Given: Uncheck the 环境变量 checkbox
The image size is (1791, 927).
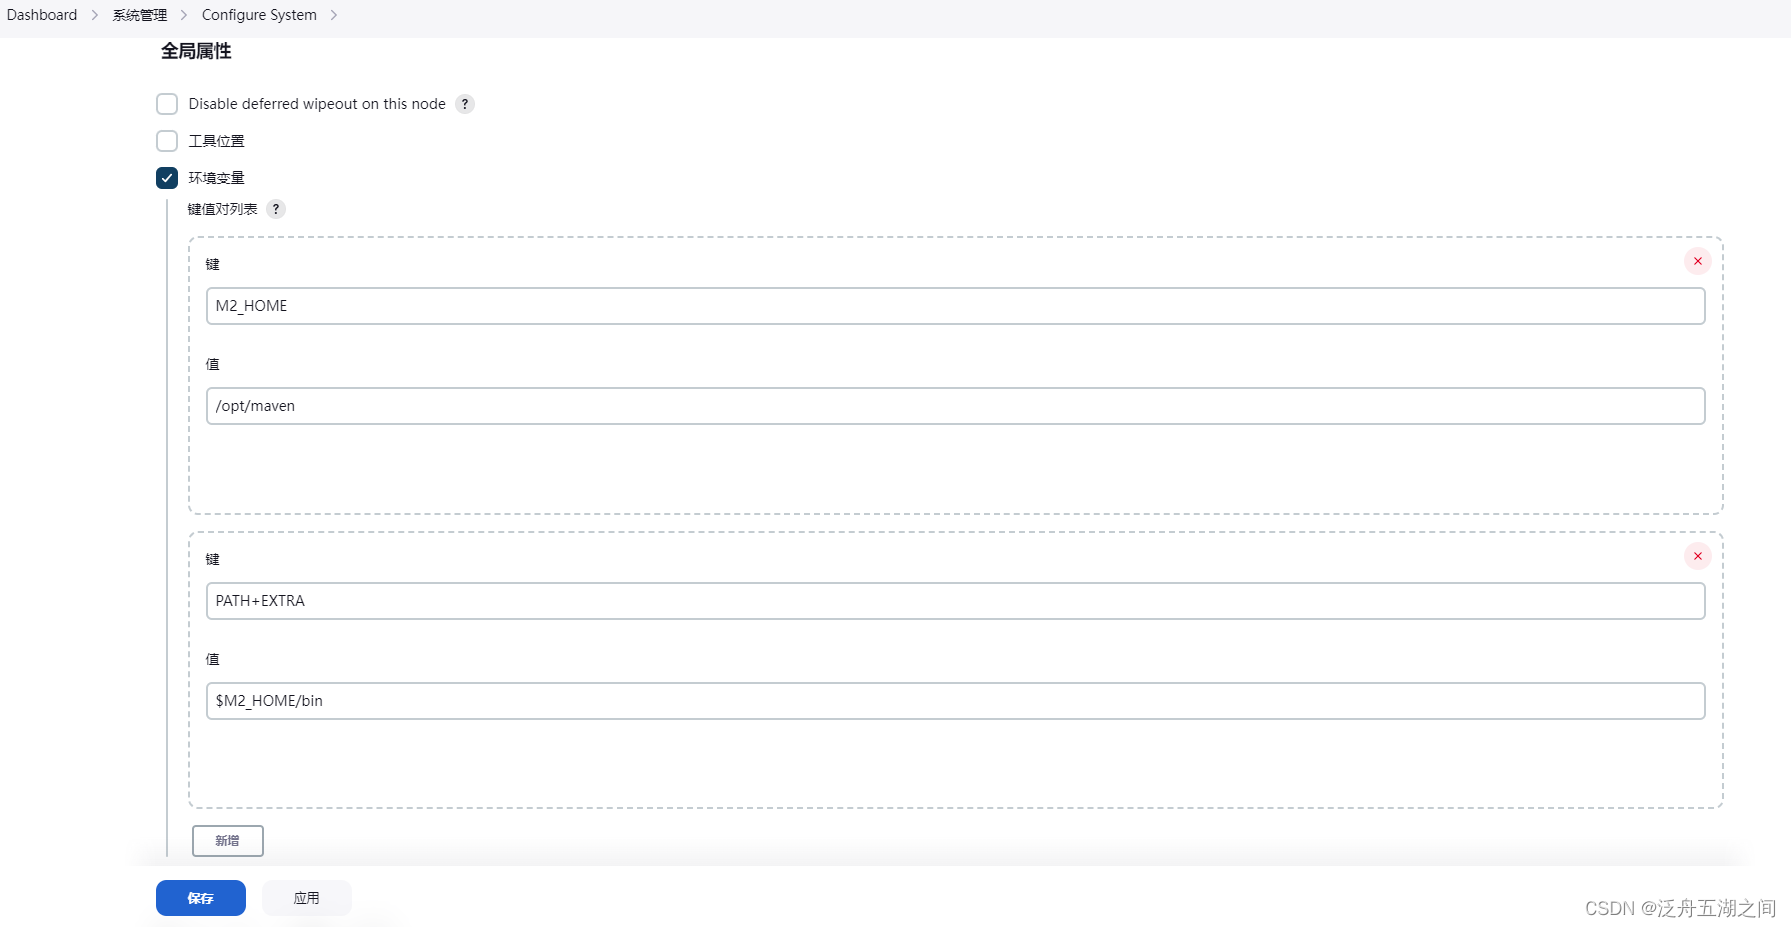Looking at the screenshot, I should coord(167,178).
